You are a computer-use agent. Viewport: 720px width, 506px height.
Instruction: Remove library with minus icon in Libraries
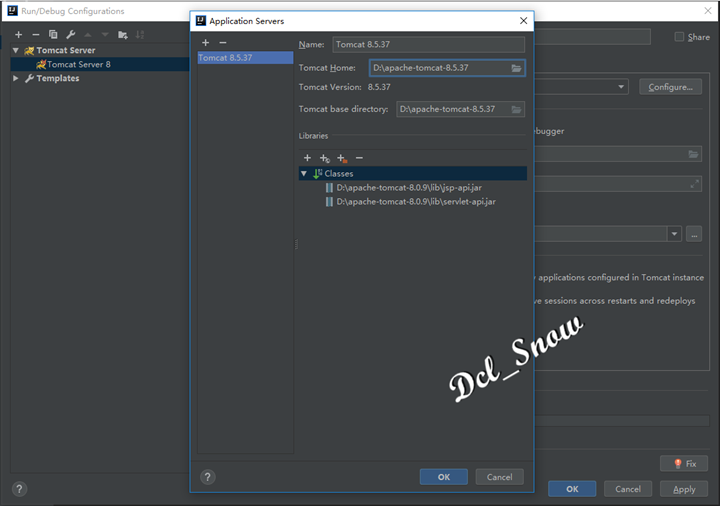[359, 158]
